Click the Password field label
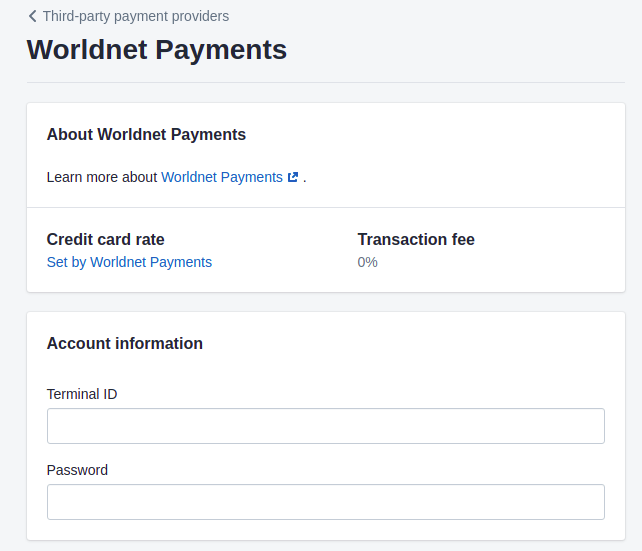 coord(77,470)
